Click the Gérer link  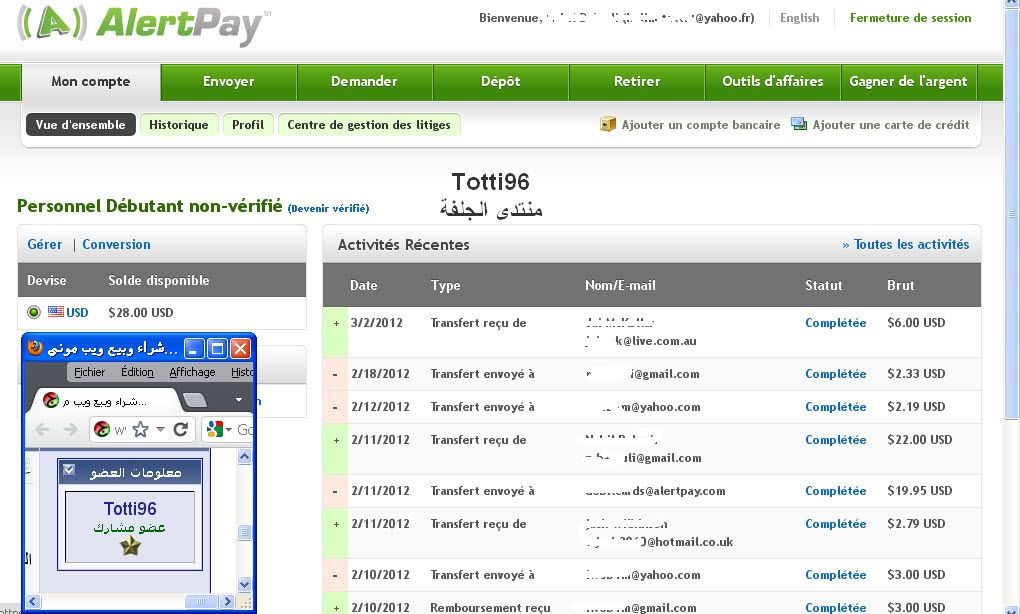45,245
